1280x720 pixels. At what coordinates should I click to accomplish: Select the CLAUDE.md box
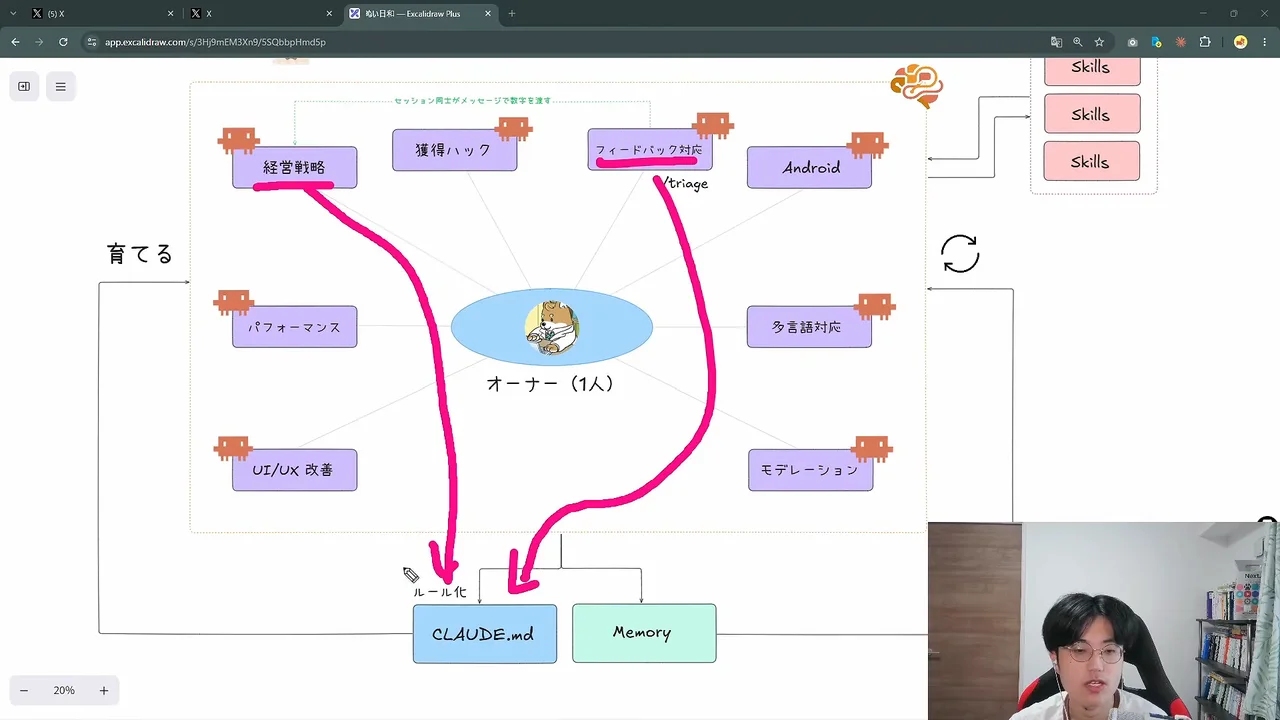485,634
